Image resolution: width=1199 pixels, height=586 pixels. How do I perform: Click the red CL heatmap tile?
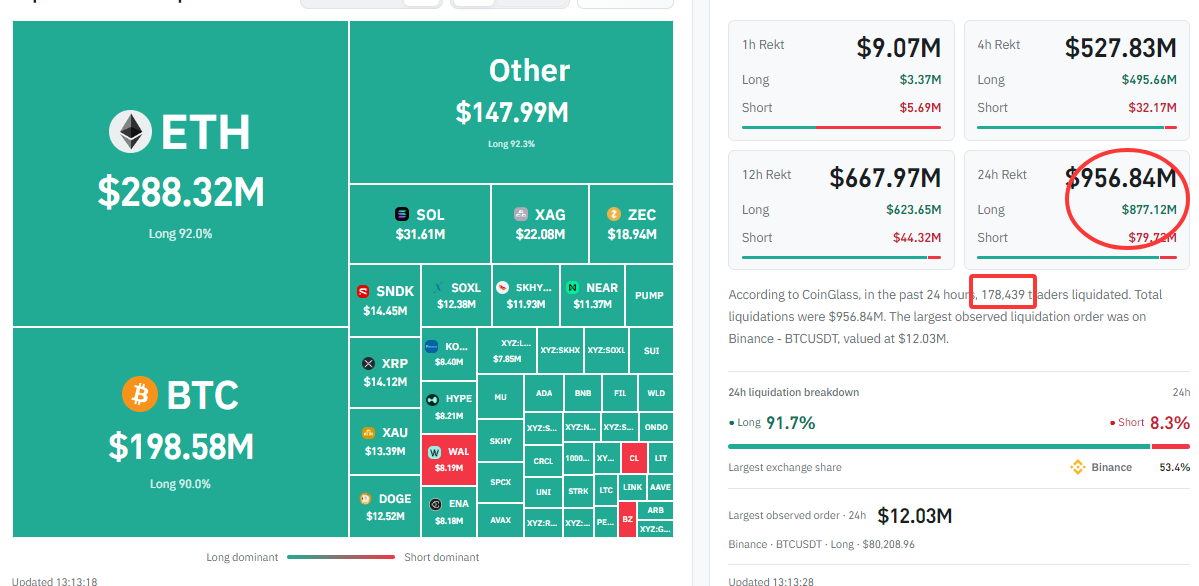pyautogui.click(x=634, y=459)
